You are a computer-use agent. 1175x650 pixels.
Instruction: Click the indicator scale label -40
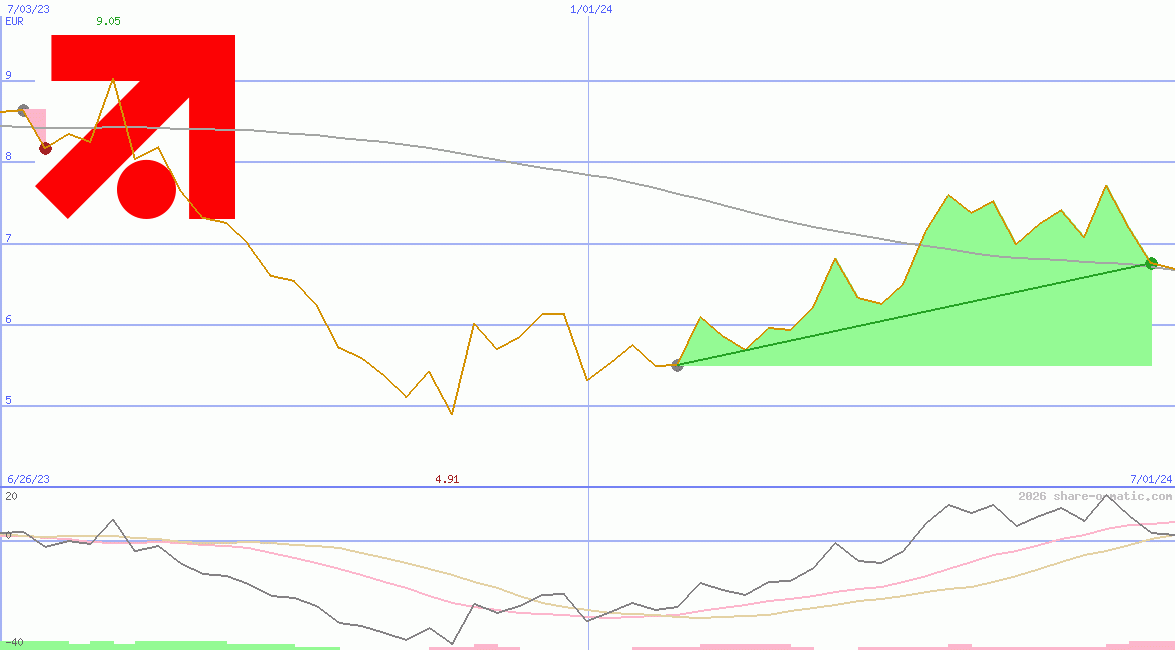(x=14, y=643)
